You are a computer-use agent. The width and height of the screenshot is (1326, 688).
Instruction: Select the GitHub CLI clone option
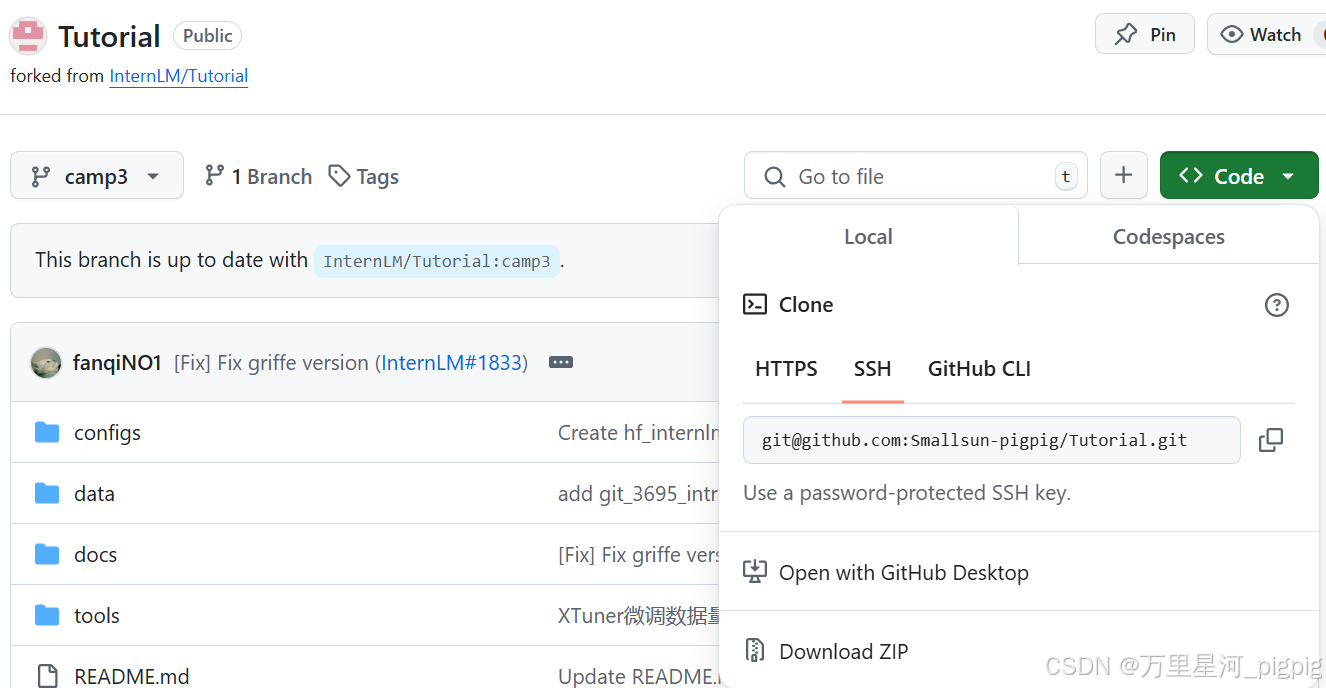(x=979, y=369)
